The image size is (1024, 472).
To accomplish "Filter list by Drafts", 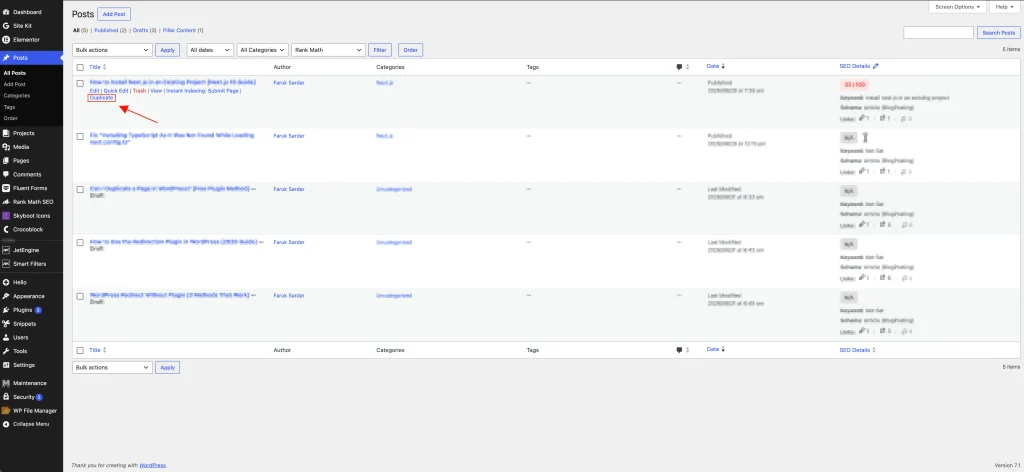I will pyautogui.click(x=141, y=30).
